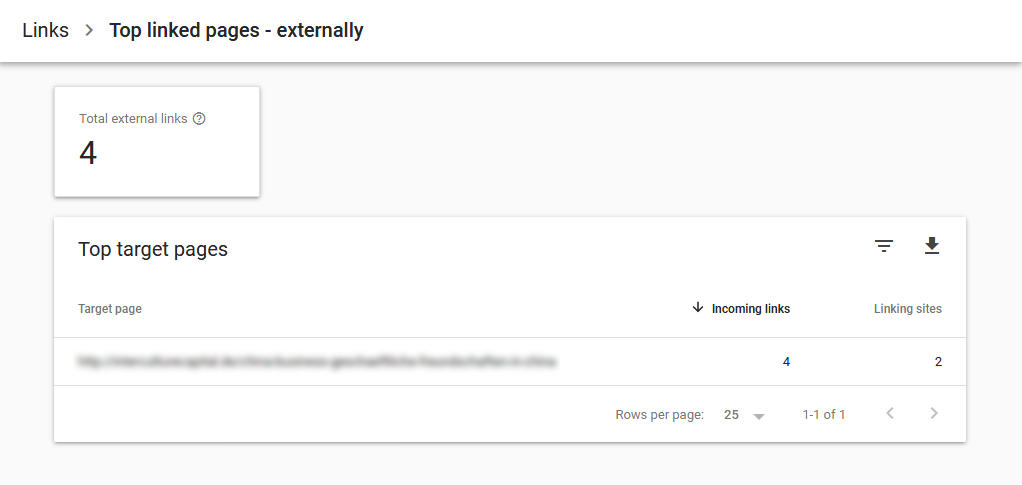
Task: Click the incoming links count 4 in row
Action: tap(786, 362)
